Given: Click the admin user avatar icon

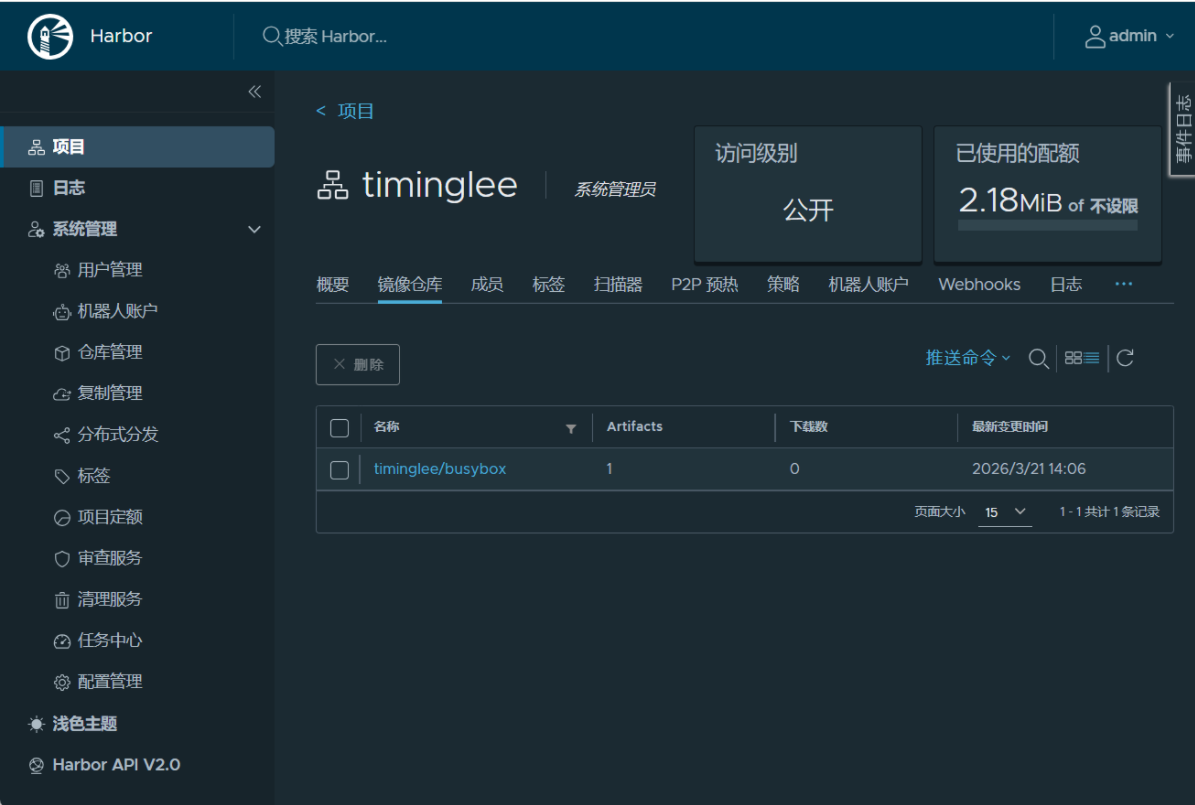Looking at the screenshot, I should click(x=1094, y=36).
